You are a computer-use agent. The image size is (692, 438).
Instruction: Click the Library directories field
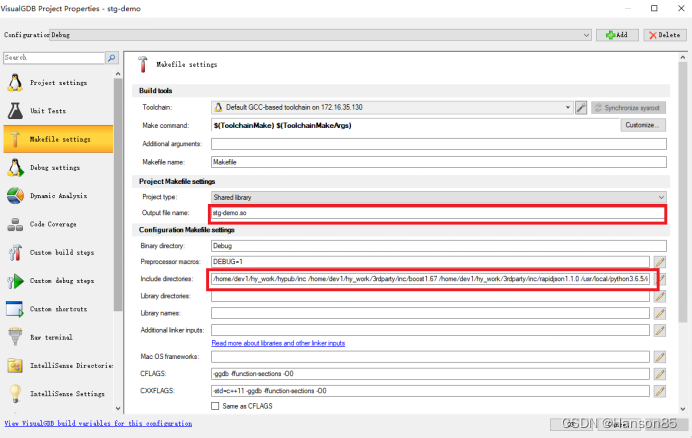click(430, 296)
